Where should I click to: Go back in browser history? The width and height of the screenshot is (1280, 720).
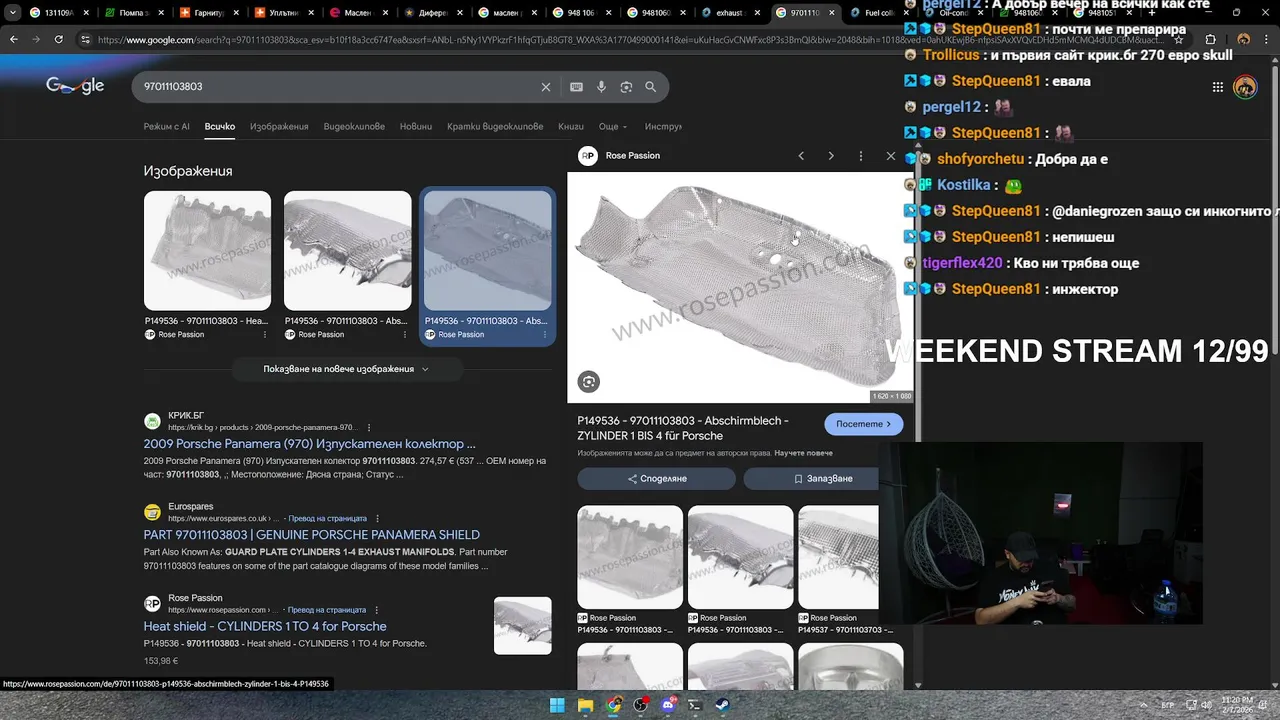tap(14, 39)
